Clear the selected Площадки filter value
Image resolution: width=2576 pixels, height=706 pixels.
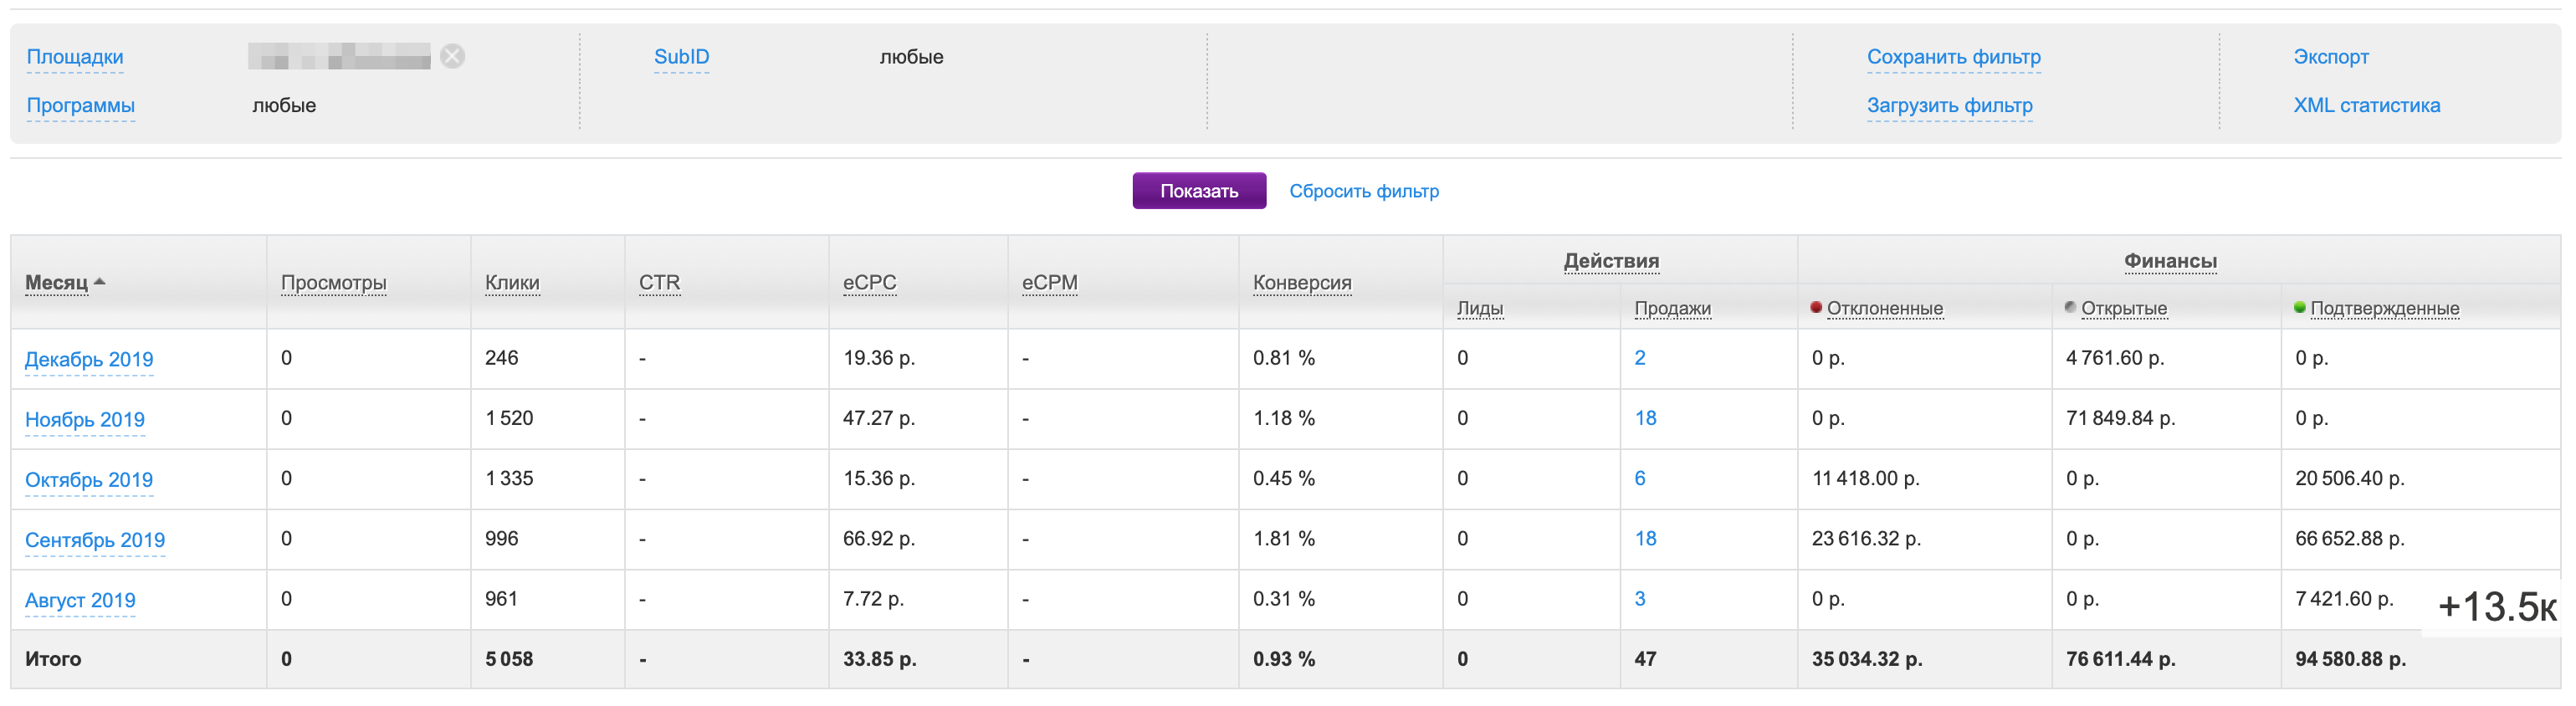point(452,56)
